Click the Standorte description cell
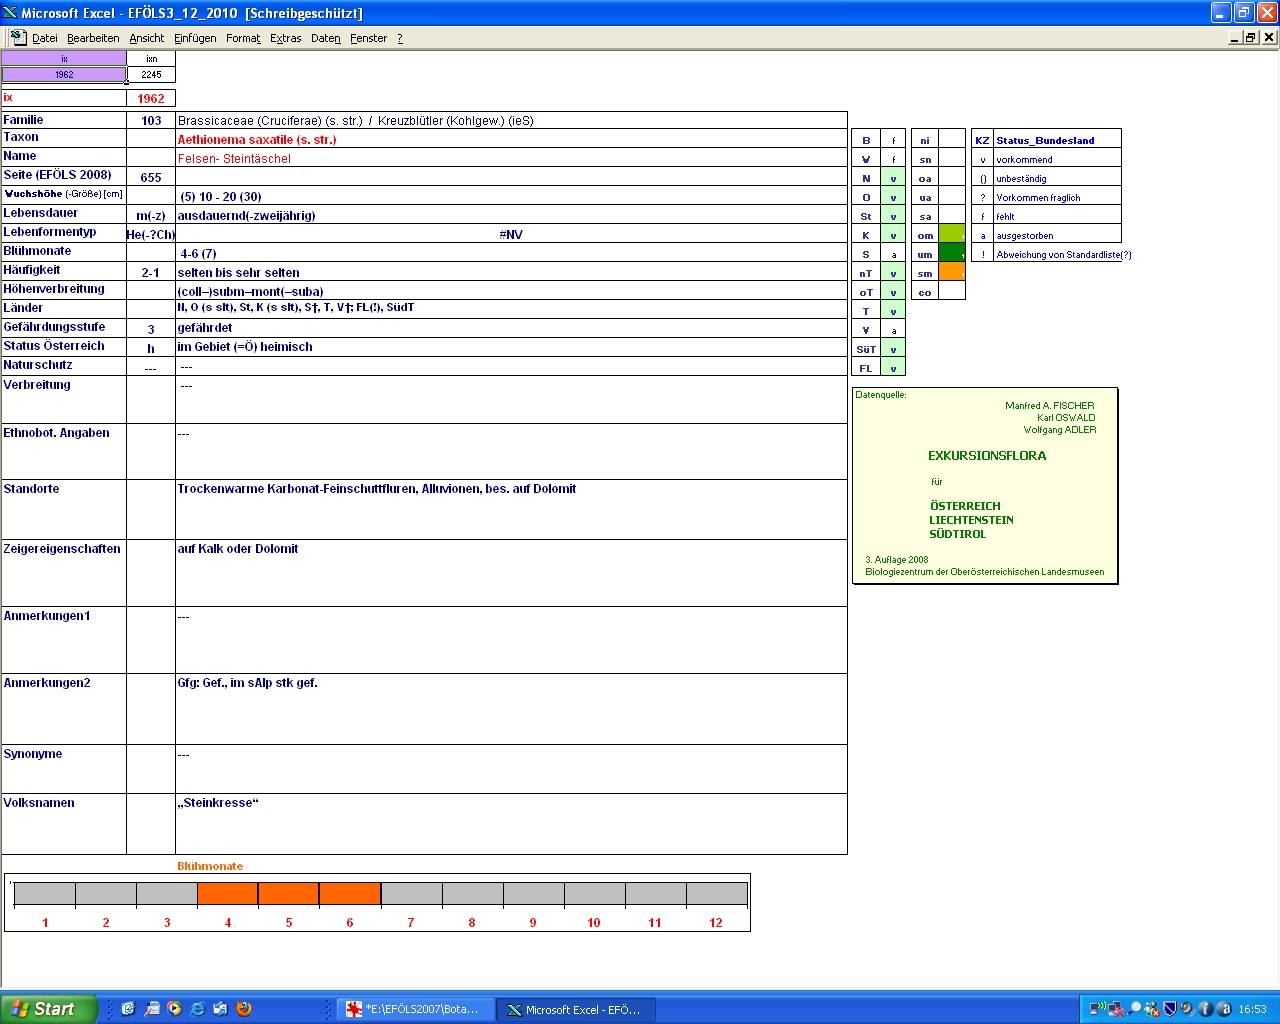Viewport: 1280px width, 1024px height. (x=511, y=509)
